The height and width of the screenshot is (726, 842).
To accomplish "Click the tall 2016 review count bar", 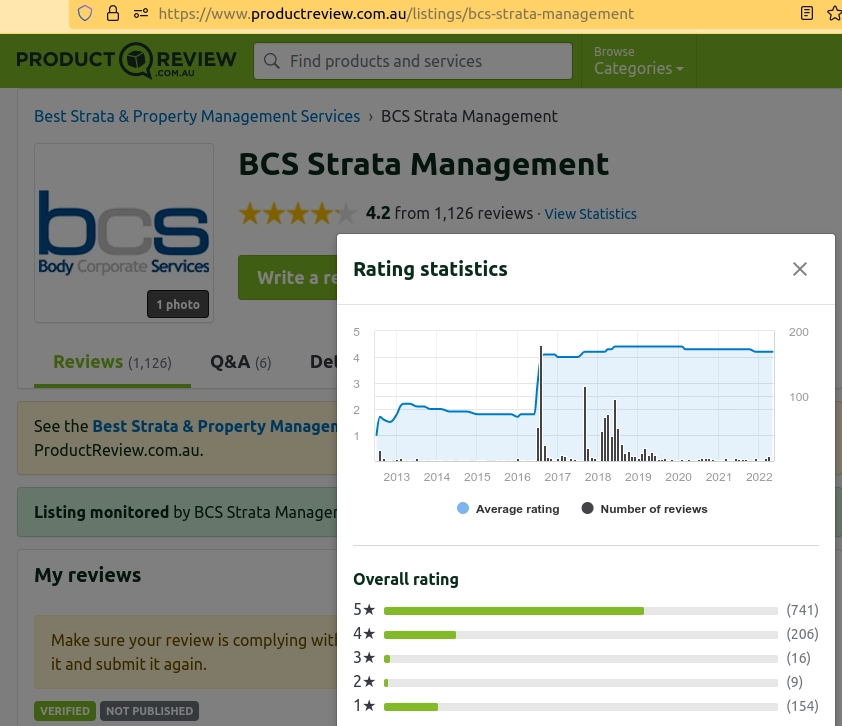I will pos(541,403).
